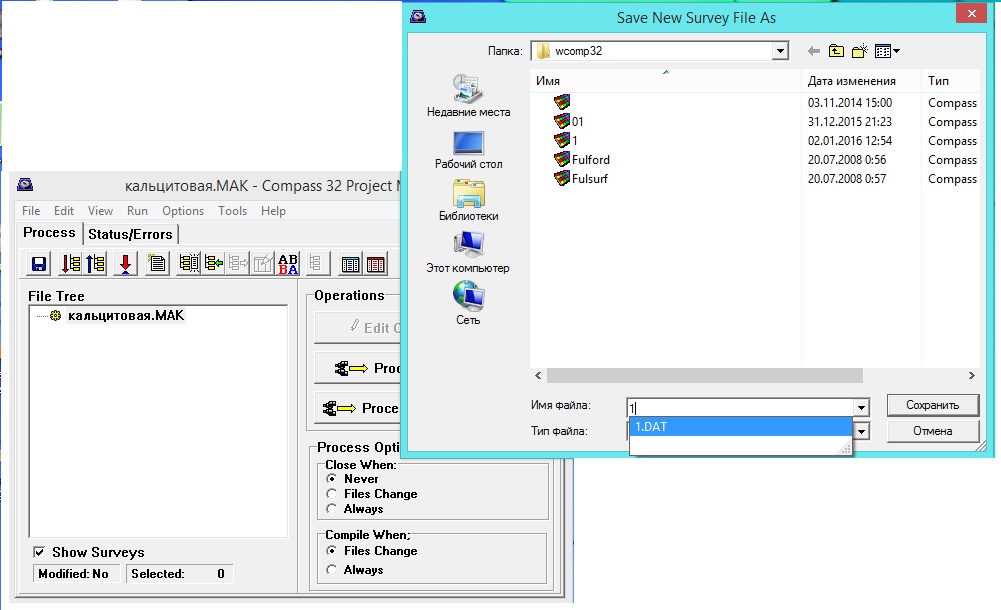The height and width of the screenshot is (610, 1001).
Task: Click the Отмена cancel button
Action: [932, 431]
